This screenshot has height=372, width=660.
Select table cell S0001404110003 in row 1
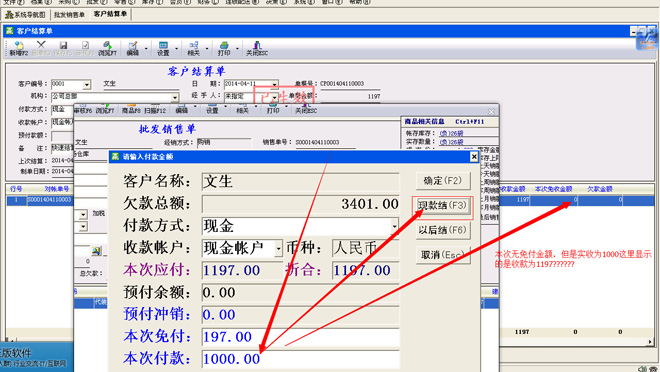(x=50, y=199)
